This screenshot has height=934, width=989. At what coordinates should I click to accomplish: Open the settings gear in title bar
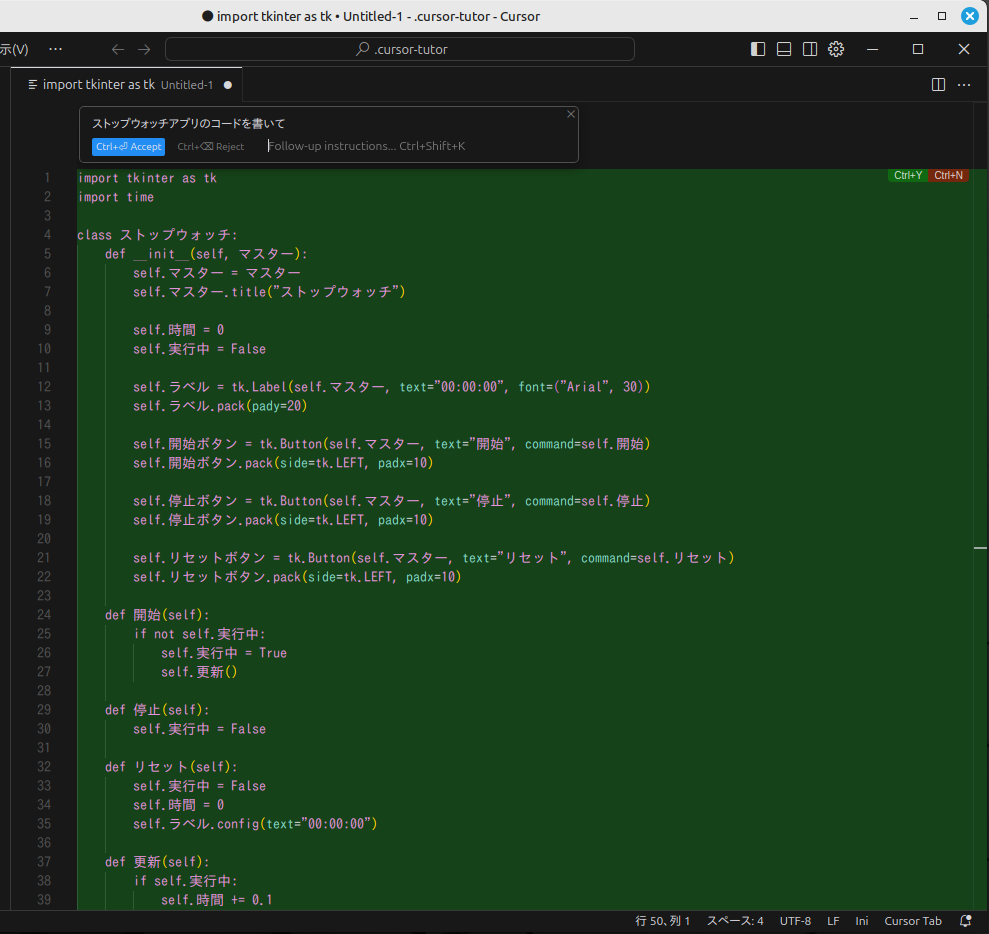[x=837, y=49]
